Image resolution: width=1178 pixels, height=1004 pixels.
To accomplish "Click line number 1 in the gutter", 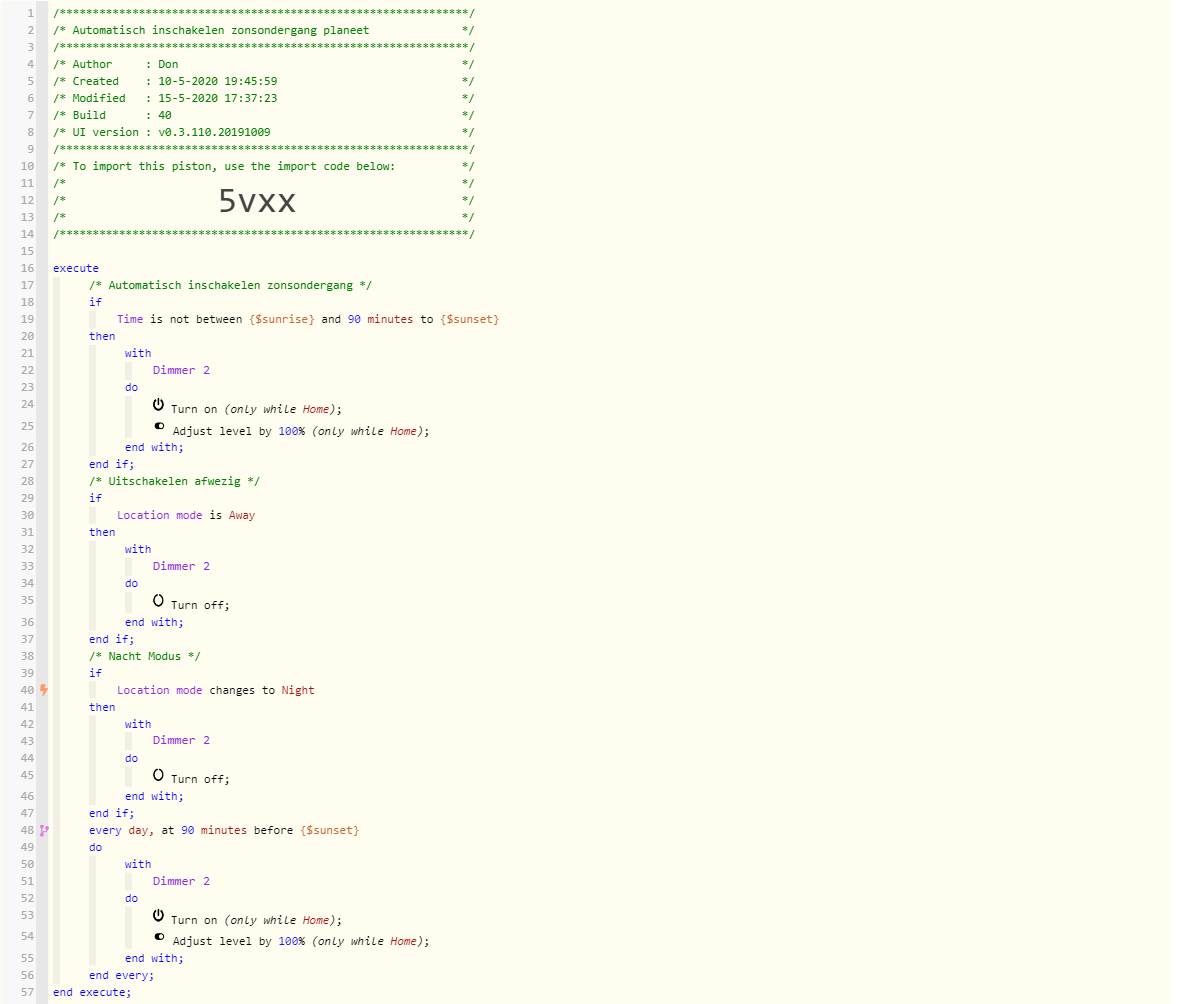I will point(30,14).
